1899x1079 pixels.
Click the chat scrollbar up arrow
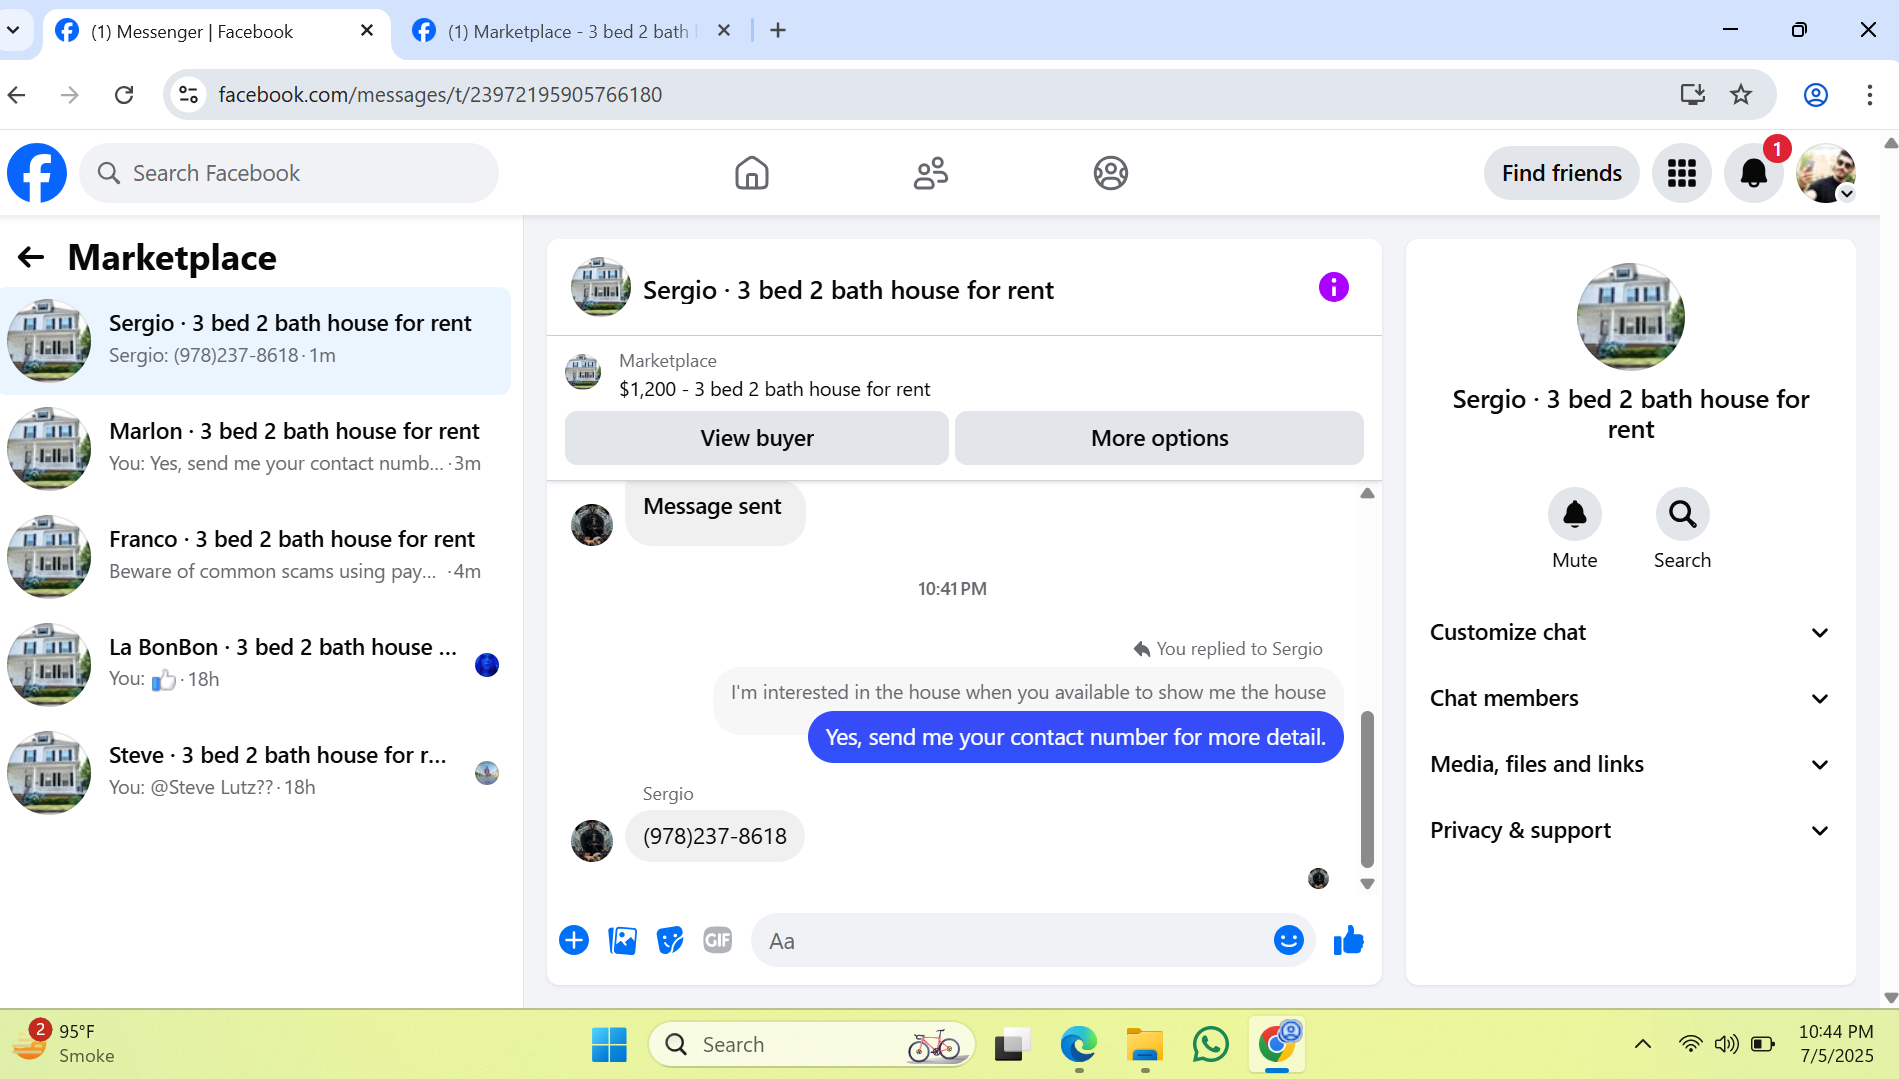pos(1367,493)
